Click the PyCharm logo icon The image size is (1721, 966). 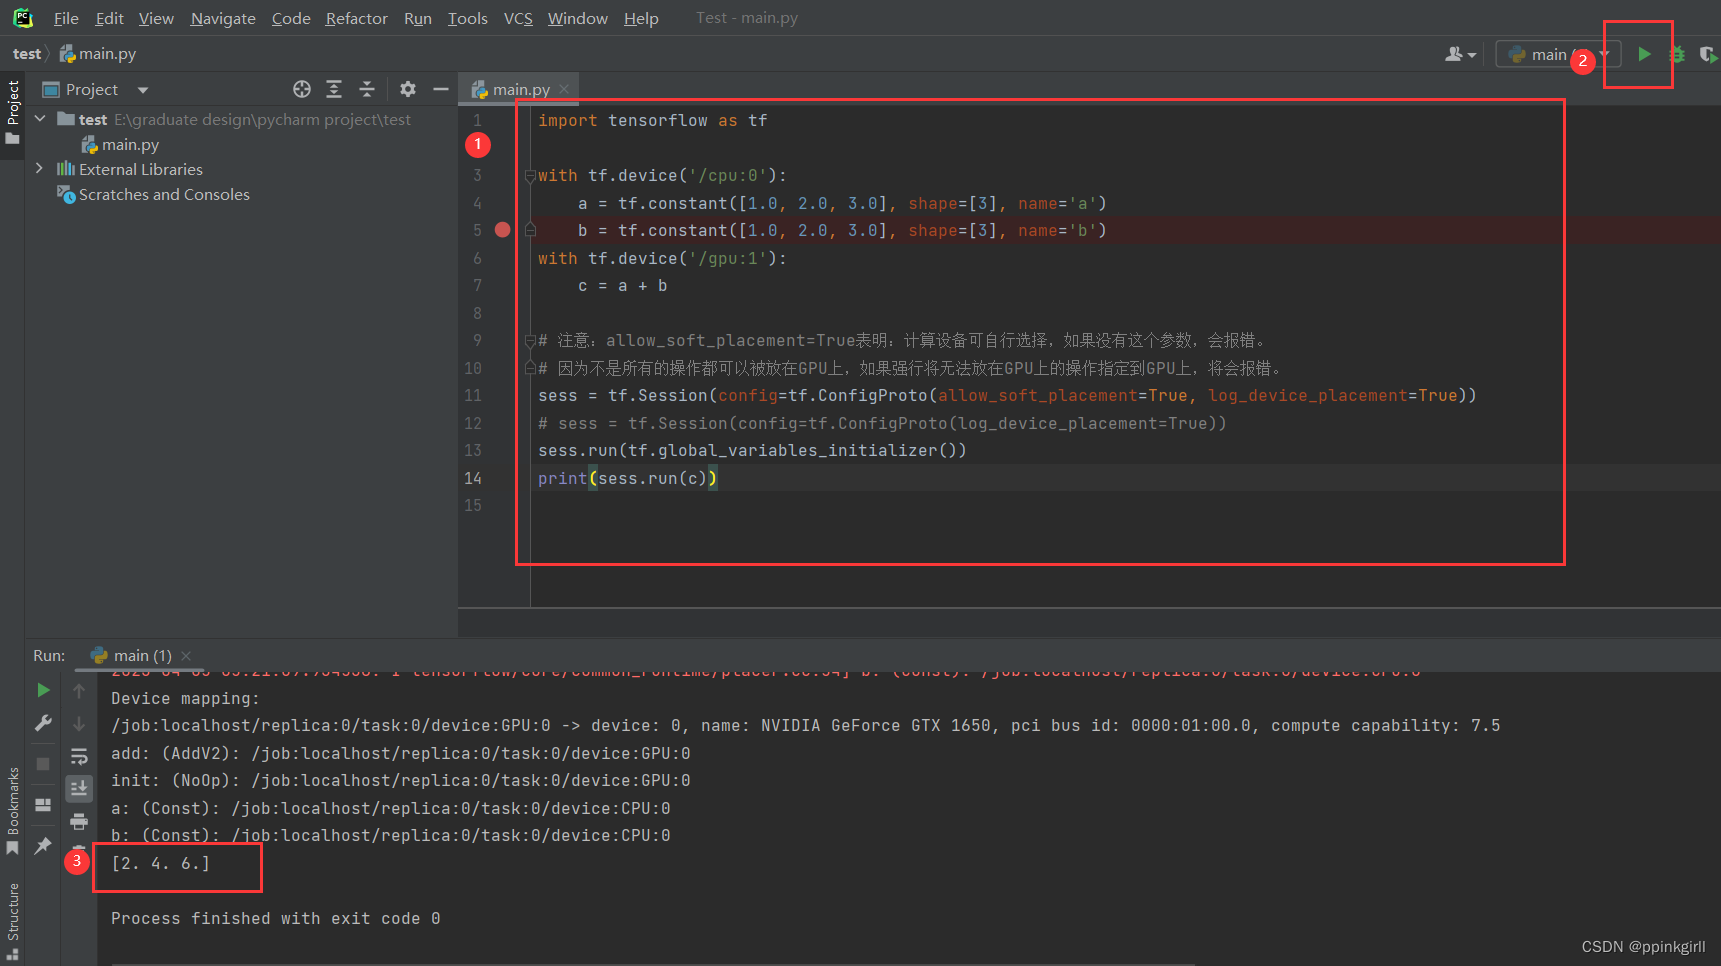point(22,18)
